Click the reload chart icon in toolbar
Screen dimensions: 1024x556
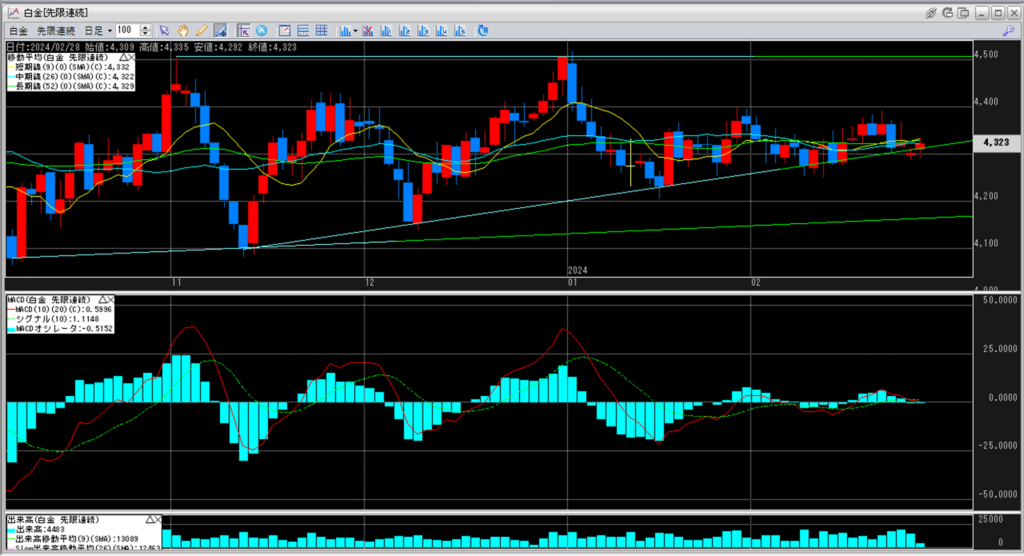(x=483, y=31)
